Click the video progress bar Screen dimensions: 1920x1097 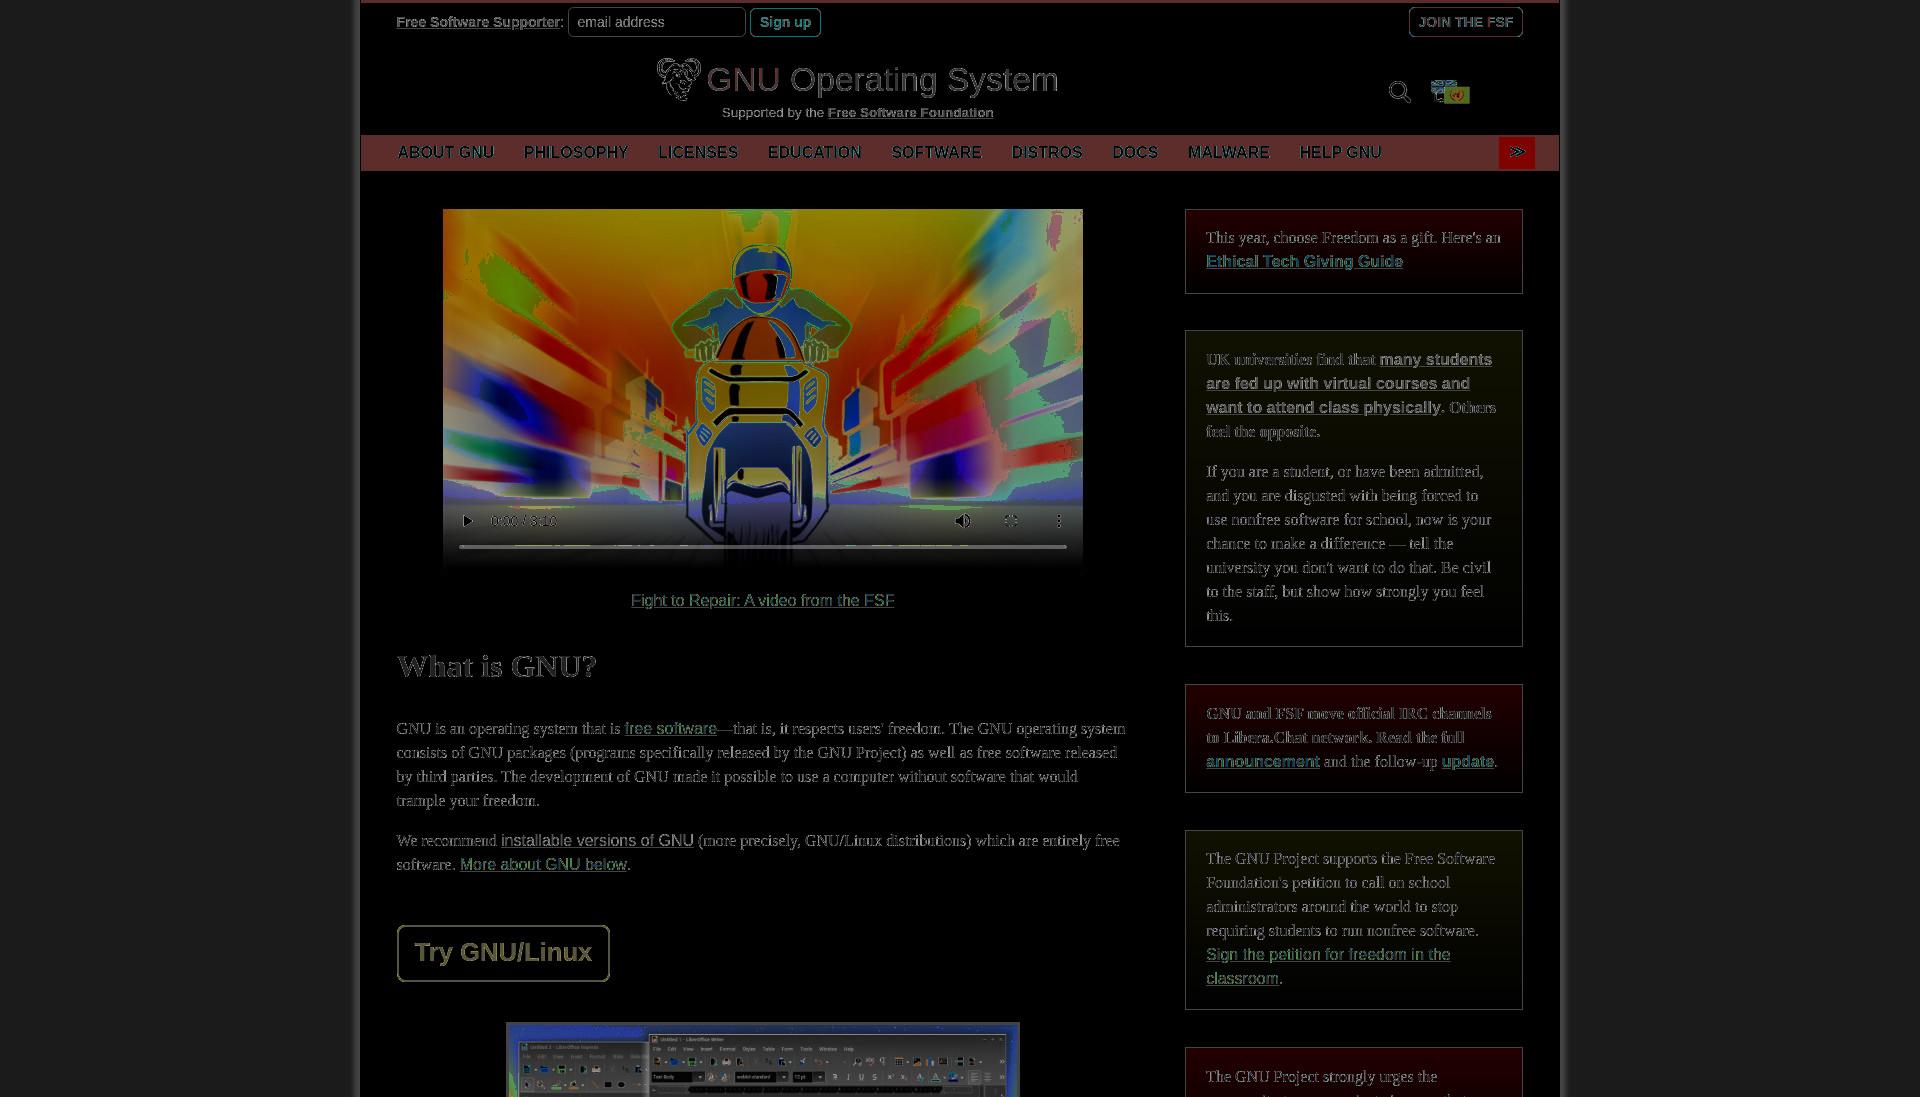(x=763, y=547)
